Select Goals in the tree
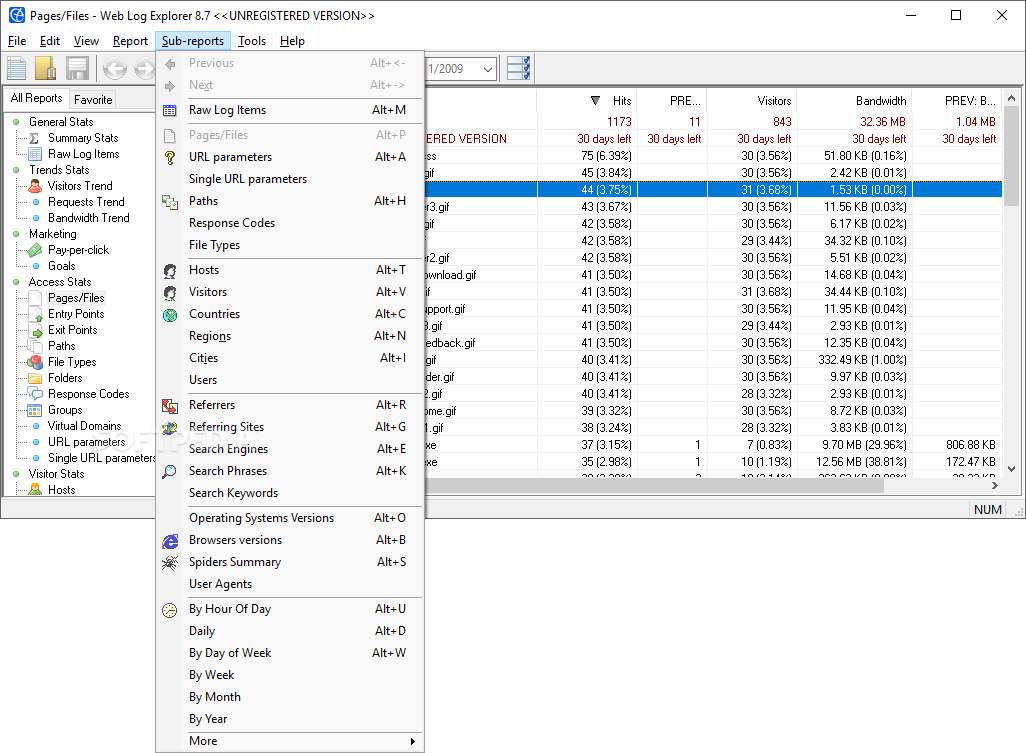Viewport: 1026px width, 753px height. point(62,266)
